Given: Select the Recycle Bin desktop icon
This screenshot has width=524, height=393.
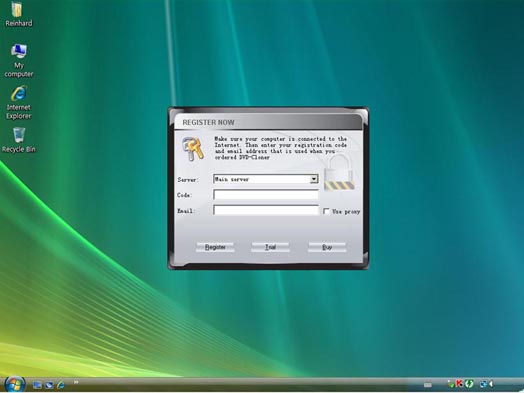Looking at the screenshot, I should [19, 140].
